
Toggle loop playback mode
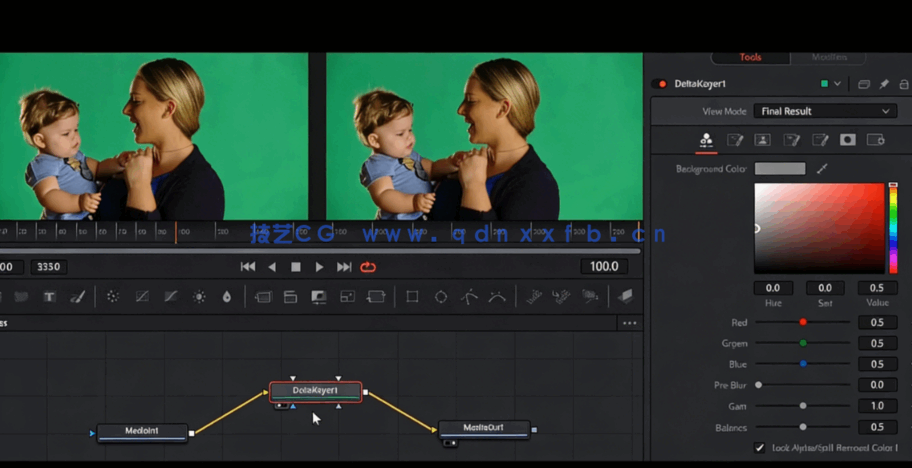click(x=368, y=267)
